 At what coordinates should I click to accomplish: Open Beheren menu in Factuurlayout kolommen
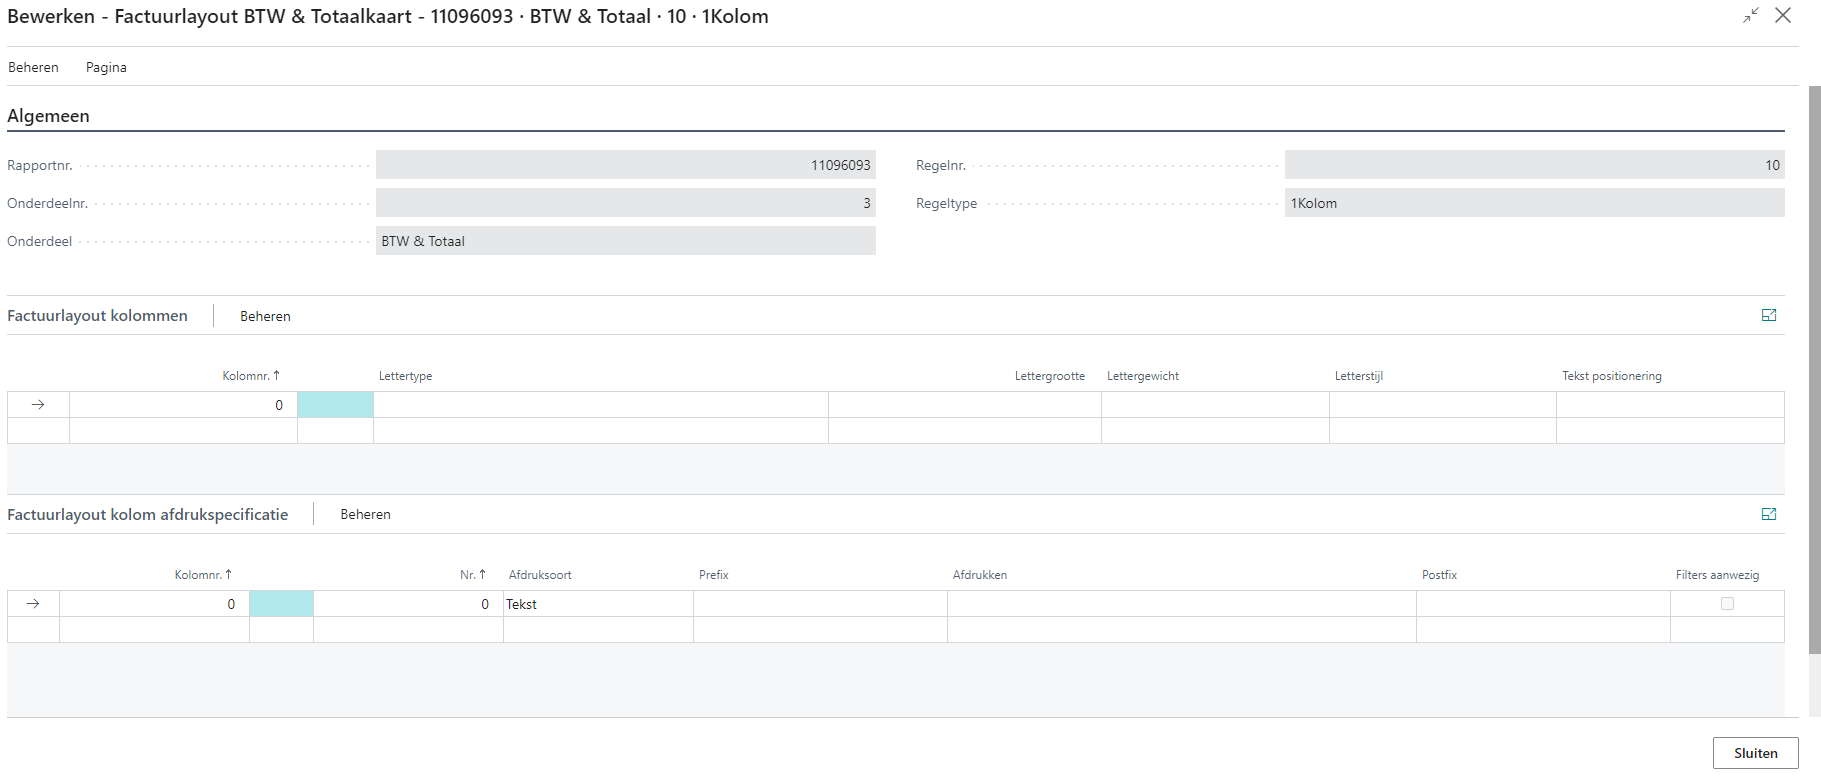pos(265,316)
